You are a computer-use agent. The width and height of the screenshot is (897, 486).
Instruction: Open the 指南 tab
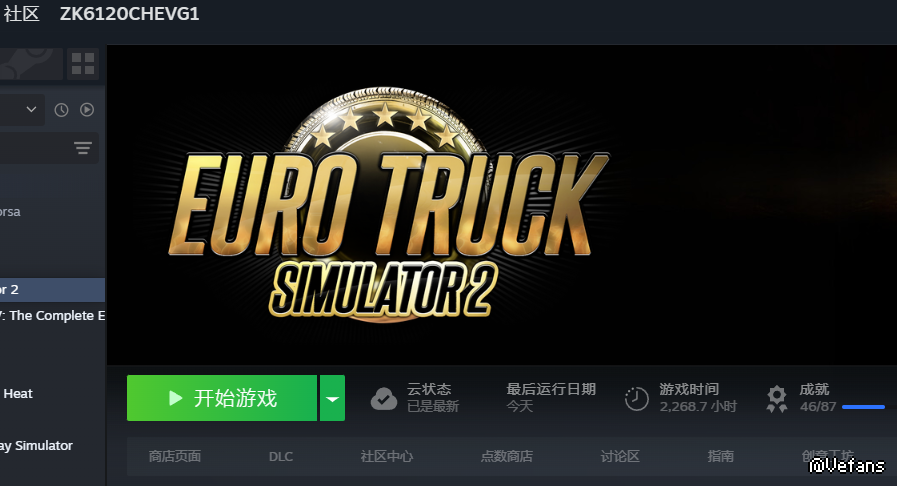tap(721, 456)
